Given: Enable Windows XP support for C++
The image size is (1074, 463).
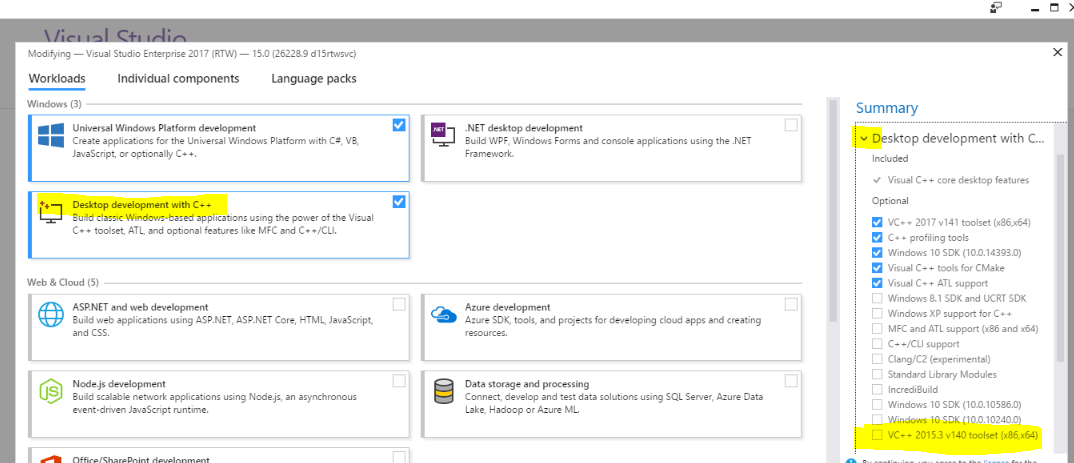Looking at the screenshot, I should click(x=877, y=314).
